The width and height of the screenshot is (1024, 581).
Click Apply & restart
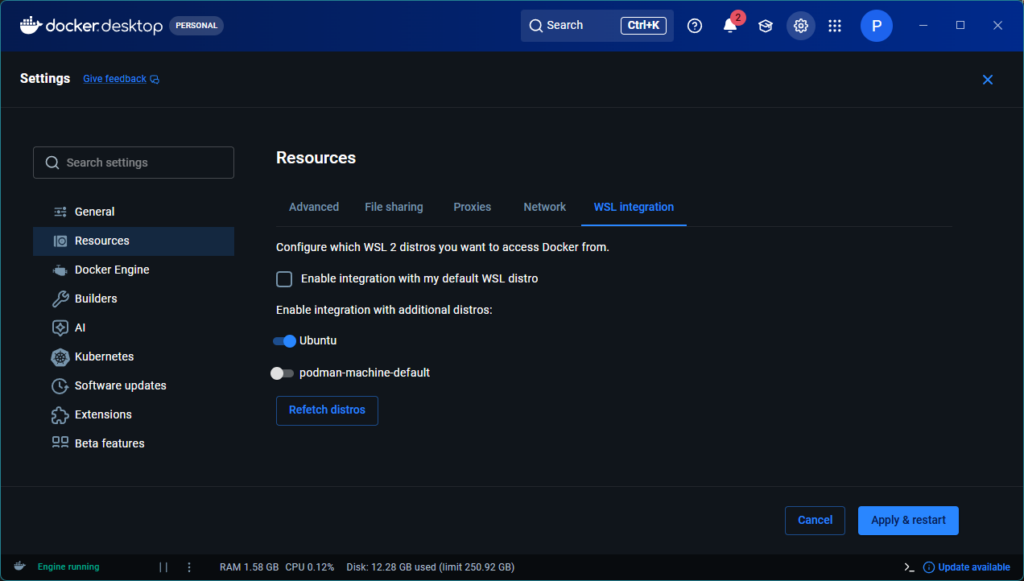coord(908,520)
